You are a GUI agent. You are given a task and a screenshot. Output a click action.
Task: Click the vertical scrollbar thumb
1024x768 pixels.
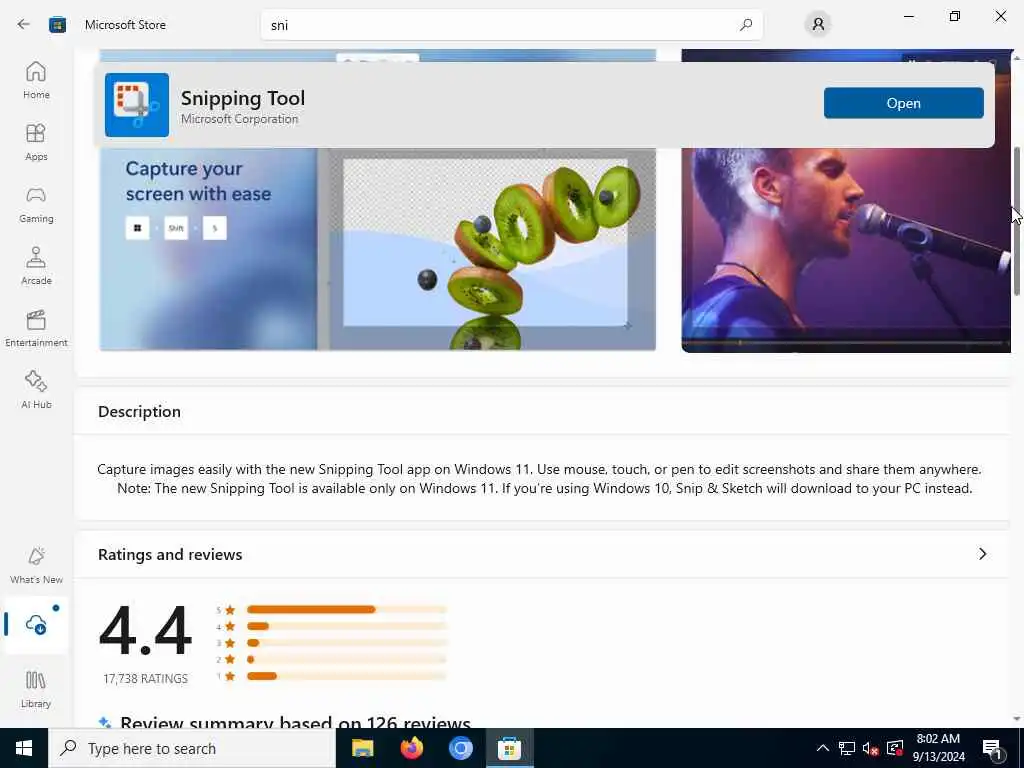[1016, 221]
